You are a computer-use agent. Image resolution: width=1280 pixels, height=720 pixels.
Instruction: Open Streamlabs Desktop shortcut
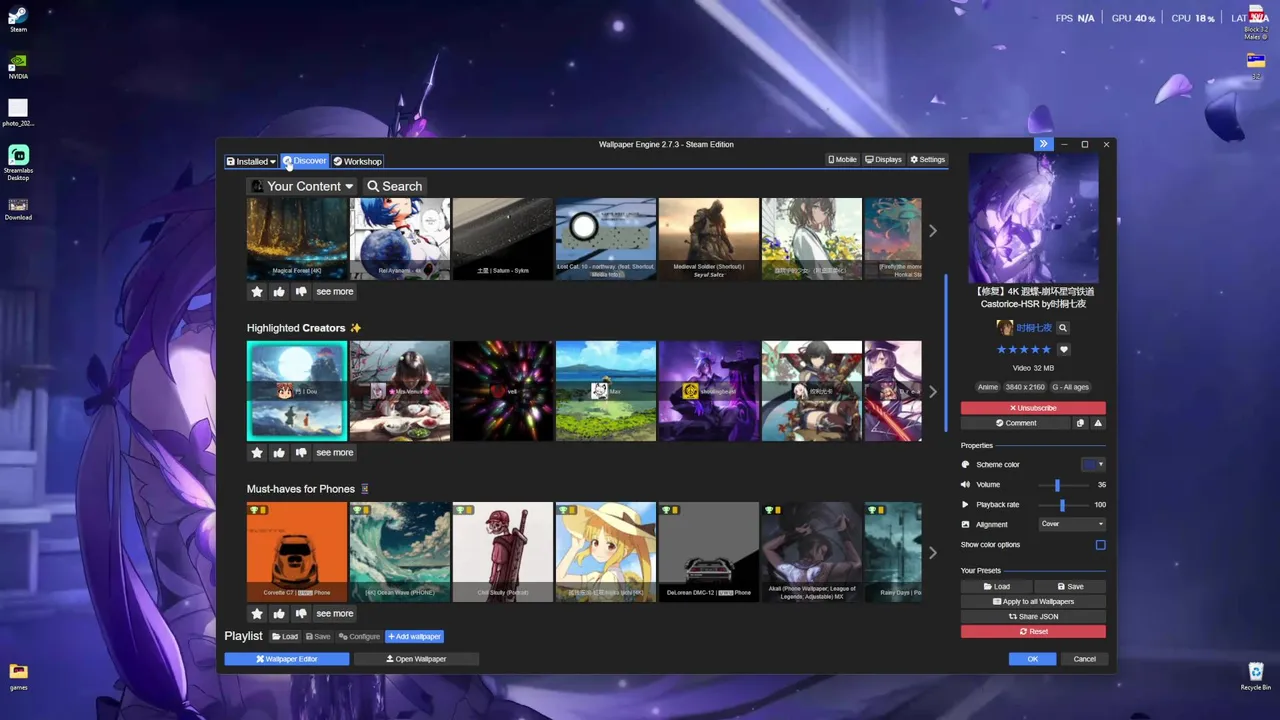(x=18, y=163)
